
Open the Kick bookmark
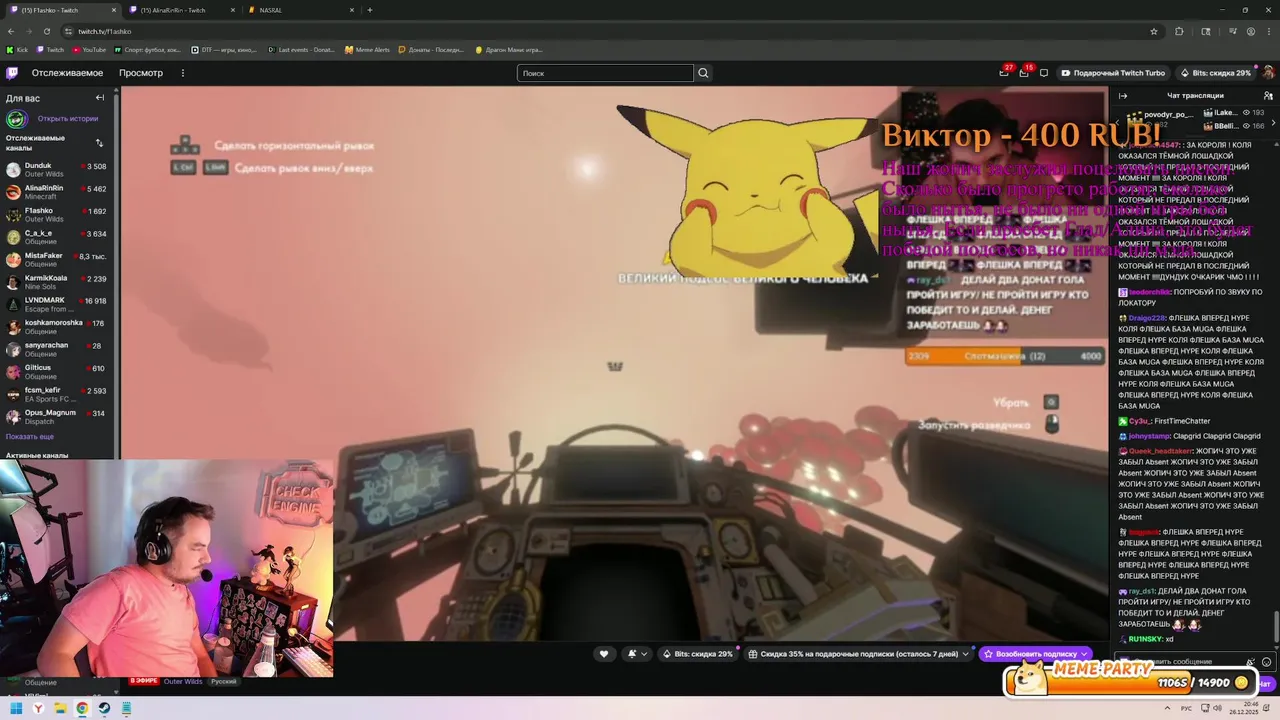point(17,49)
